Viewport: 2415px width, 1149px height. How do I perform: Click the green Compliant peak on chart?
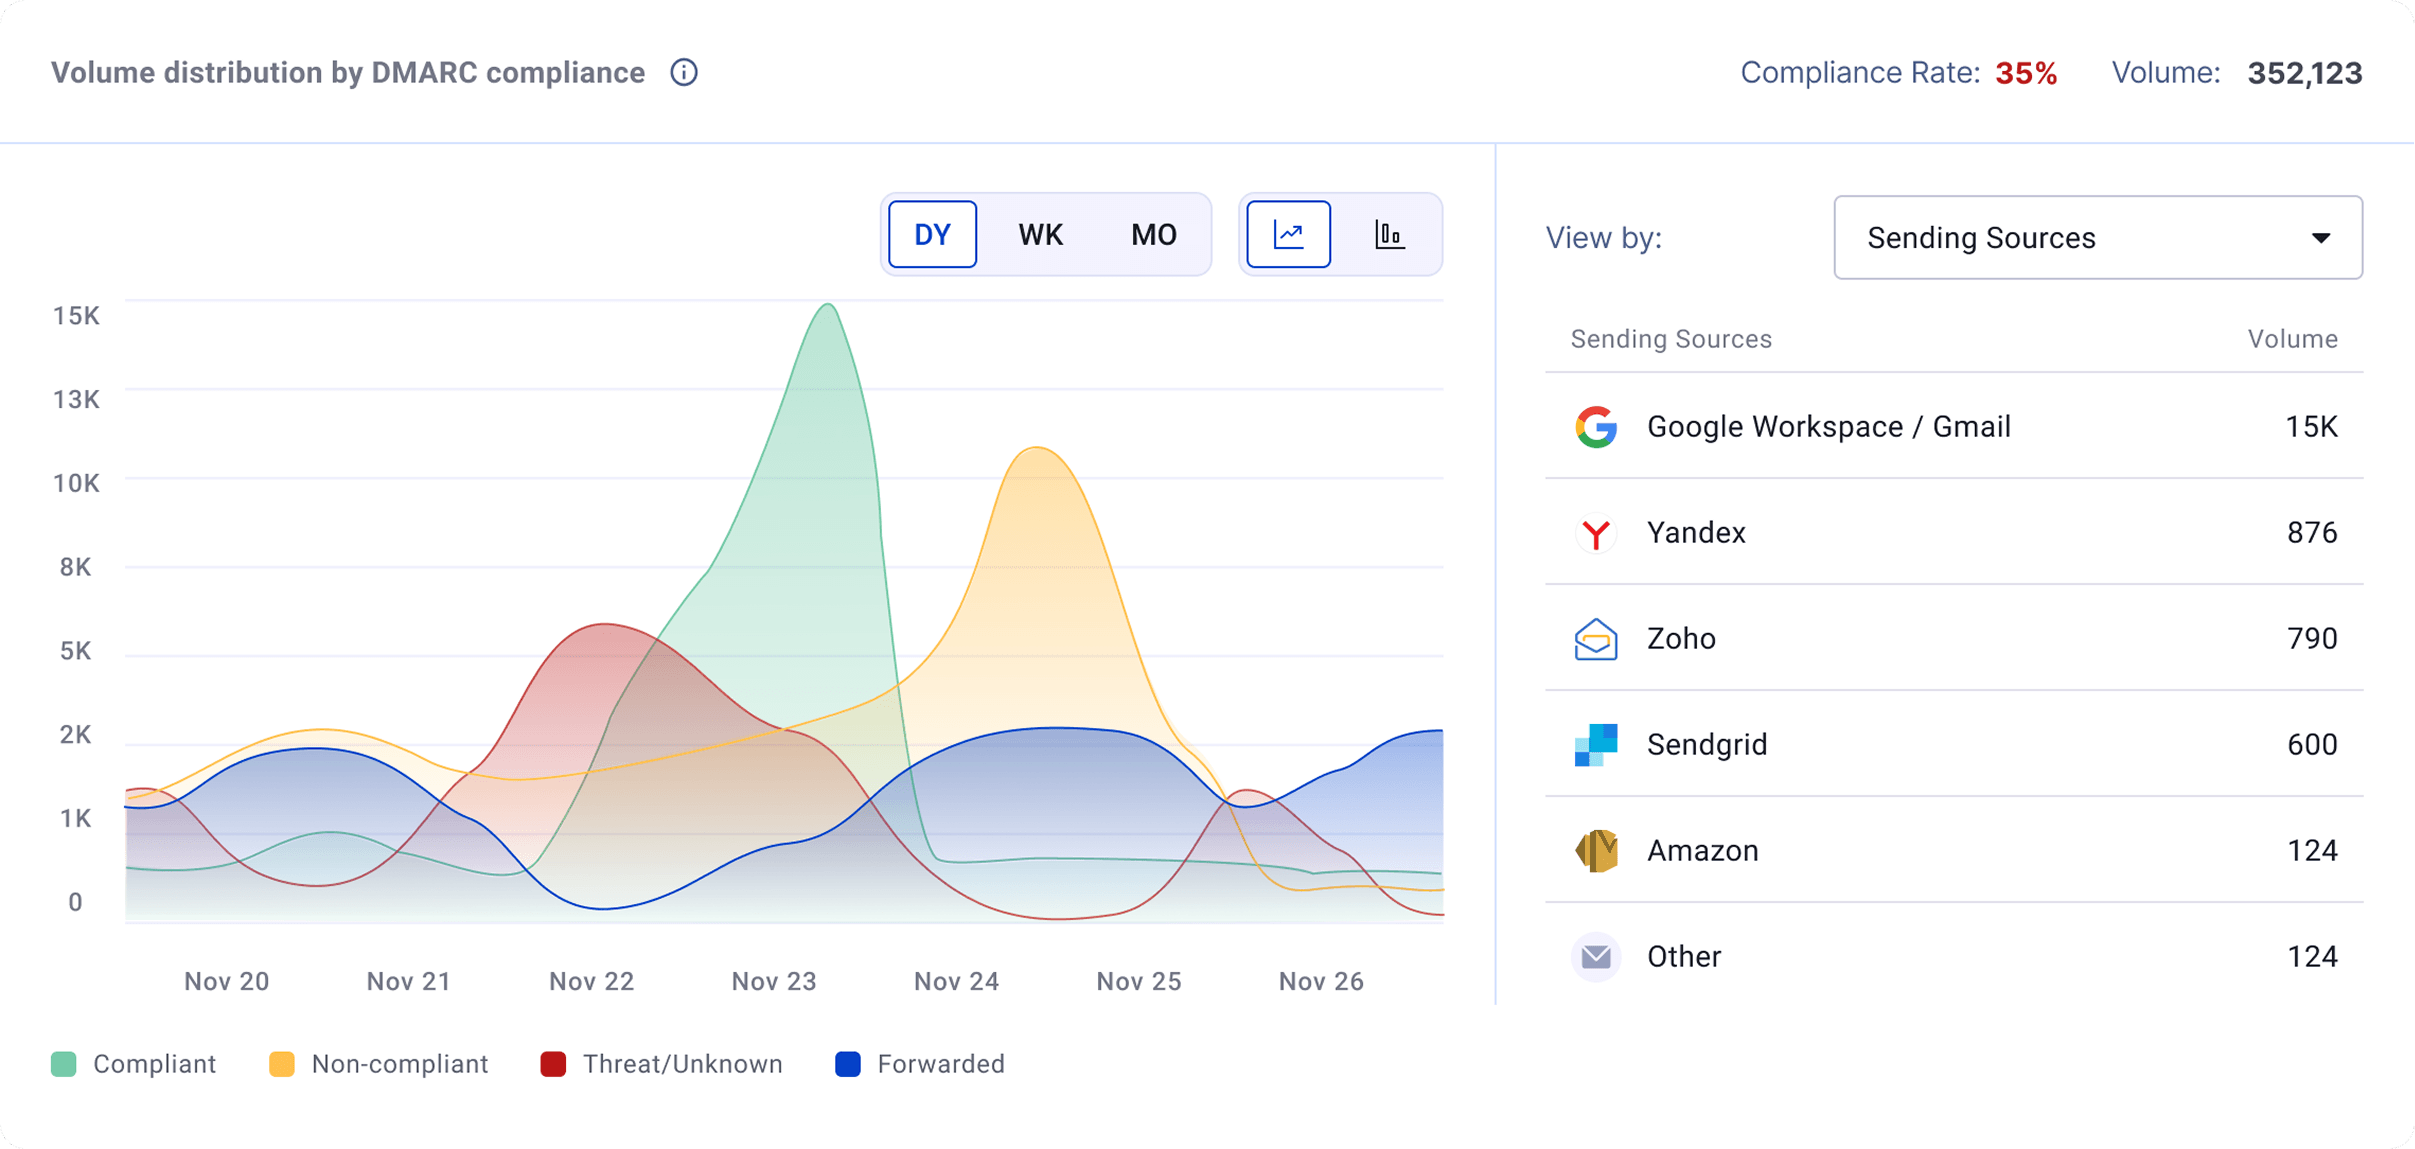click(x=828, y=305)
